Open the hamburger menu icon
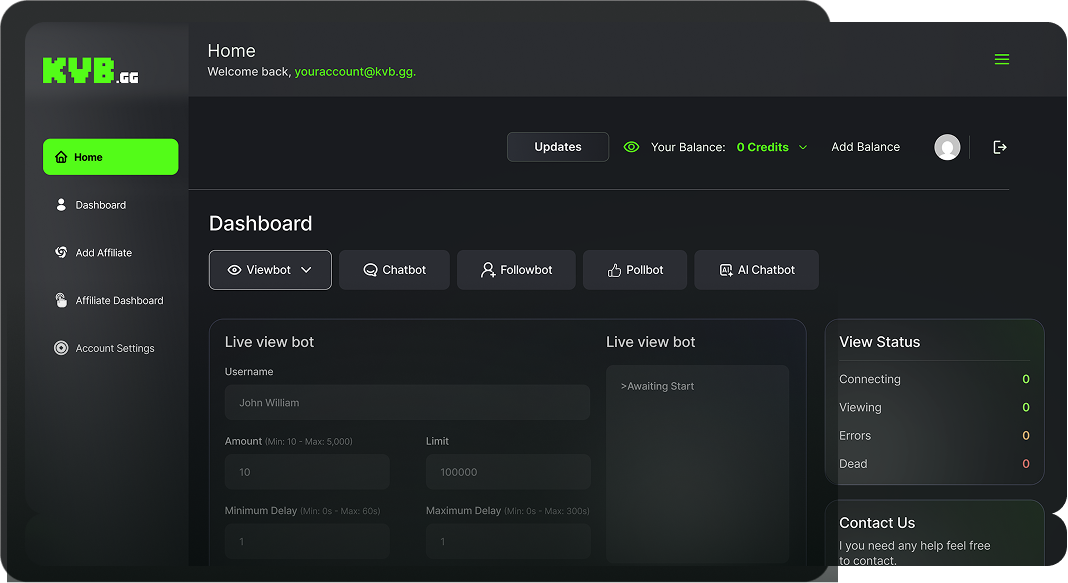The height and width of the screenshot is (583, 1068). click(x=1001, y=59)
